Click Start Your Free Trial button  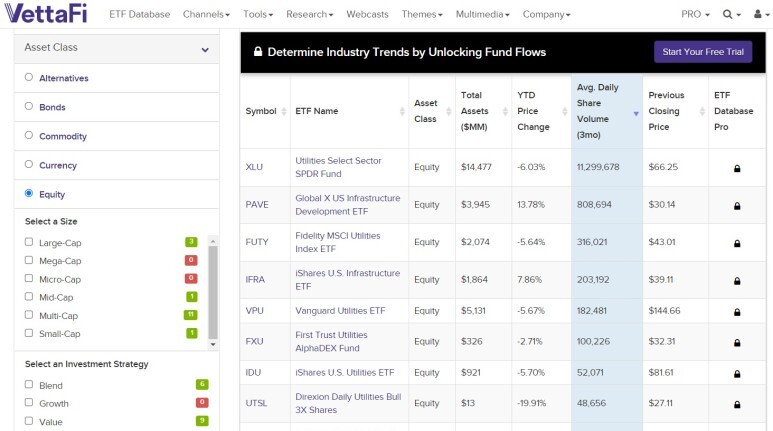point(703,52)
